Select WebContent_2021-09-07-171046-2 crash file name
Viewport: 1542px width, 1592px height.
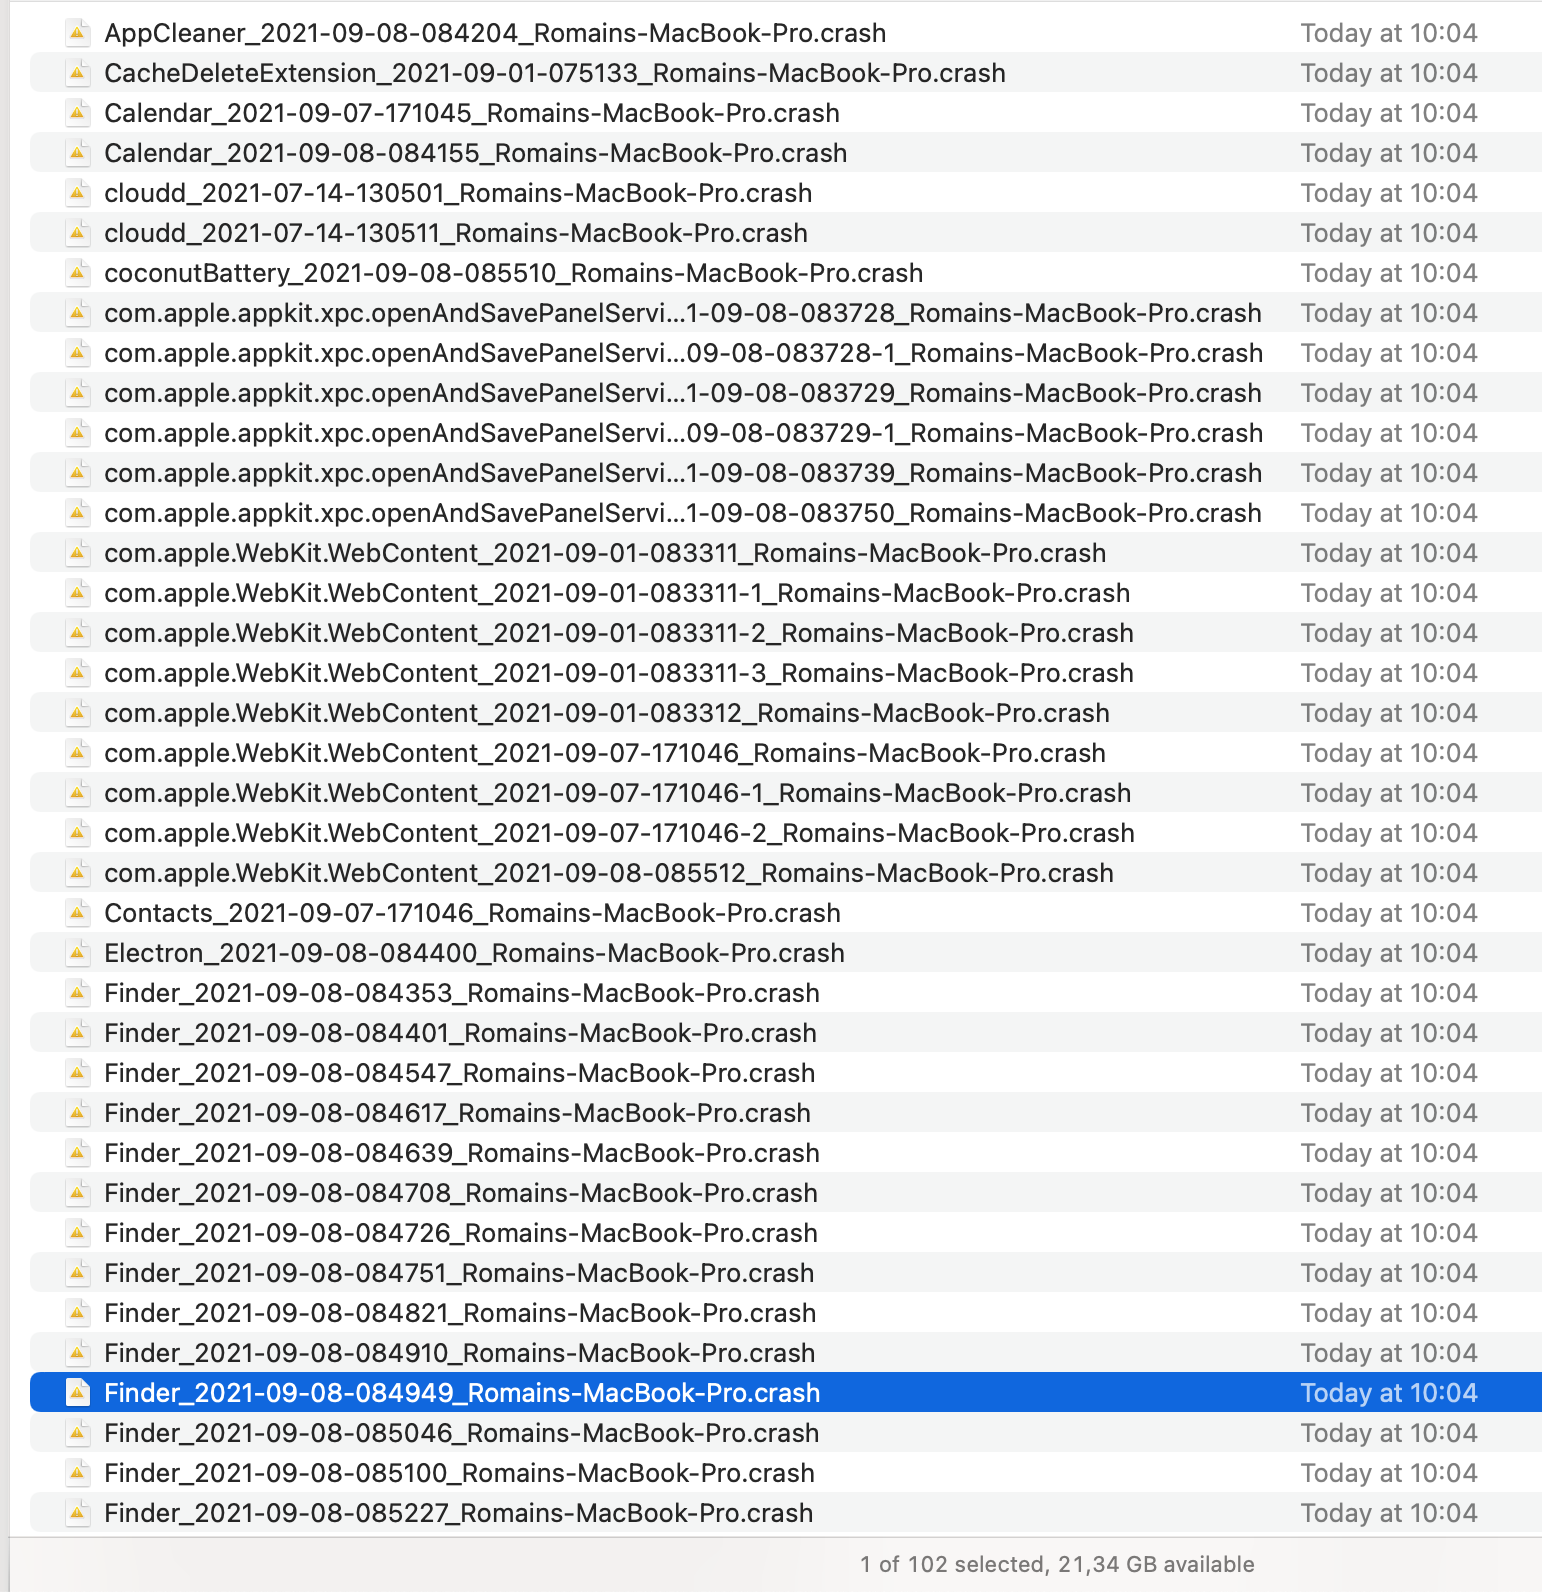click(620, 833)
